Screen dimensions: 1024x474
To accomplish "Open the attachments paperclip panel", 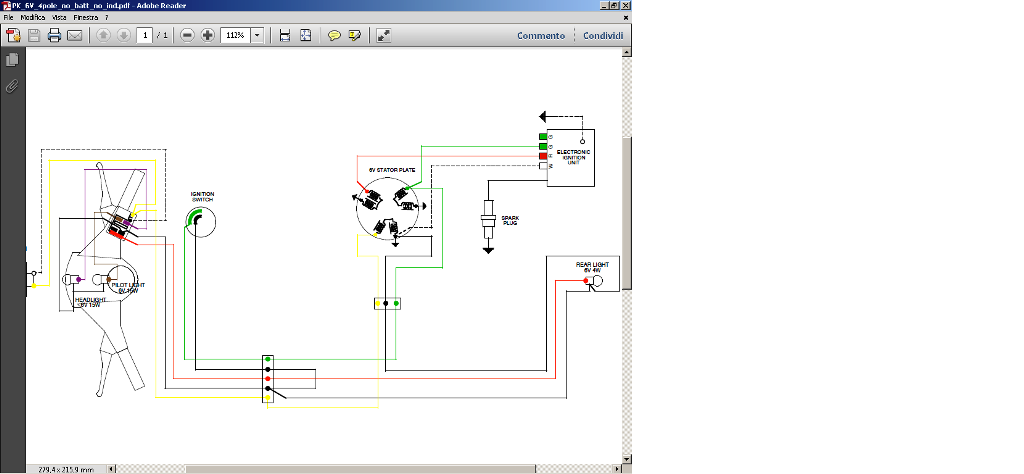I will [x=12, y=86].
